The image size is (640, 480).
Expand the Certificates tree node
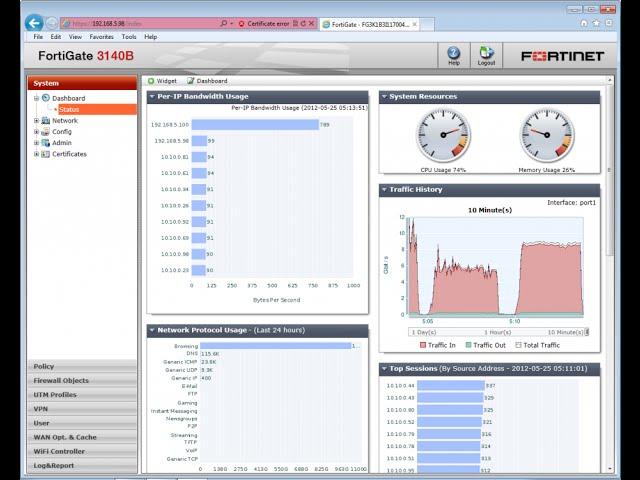pyautogui.click(x=36, y=154)
